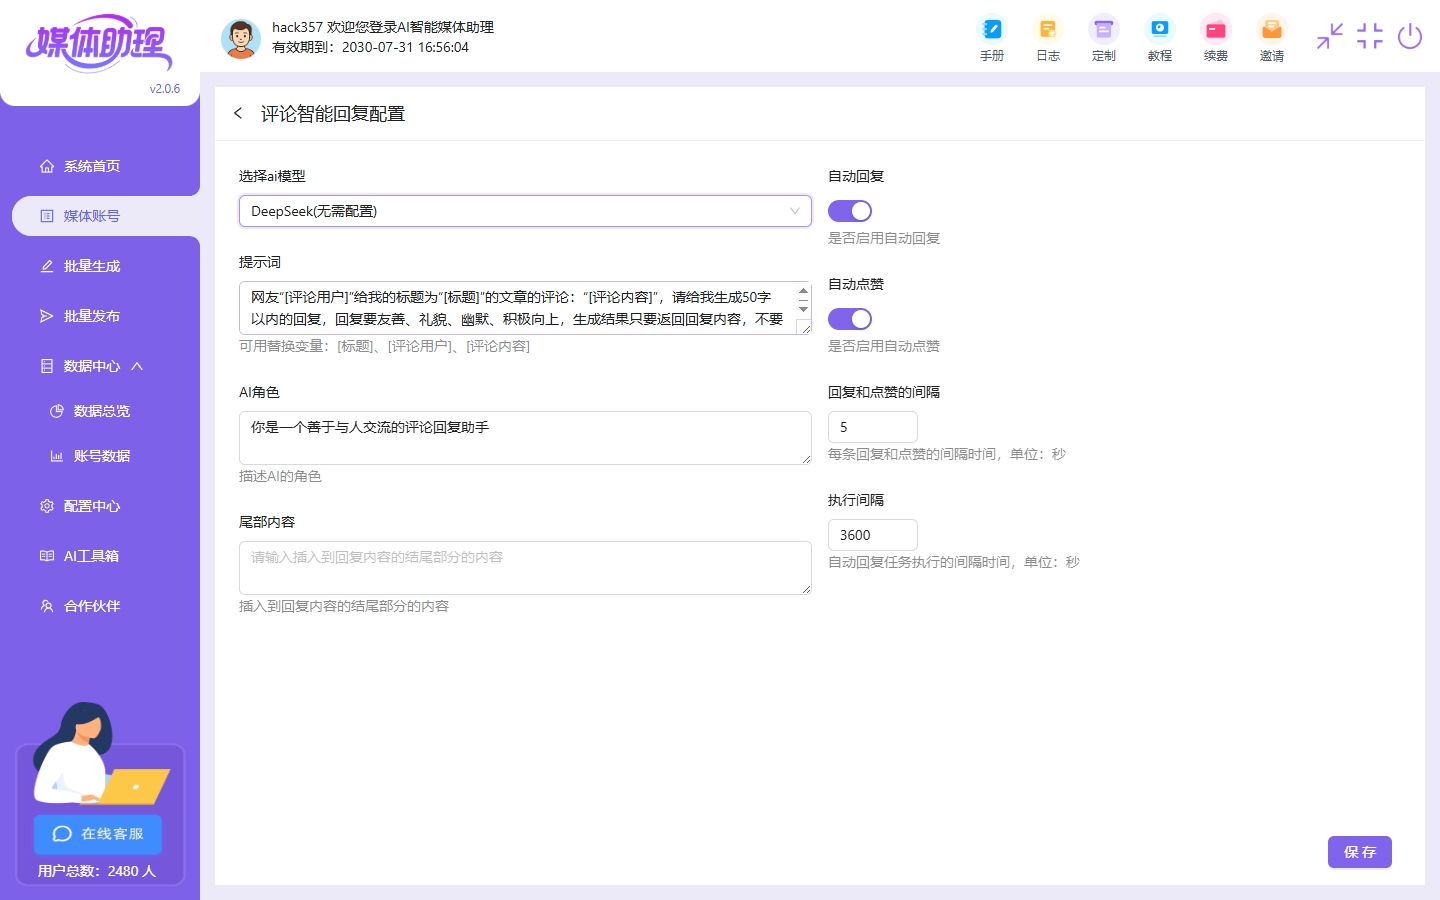Open the 邀请 invite icon

click(x=1271, y=39)
